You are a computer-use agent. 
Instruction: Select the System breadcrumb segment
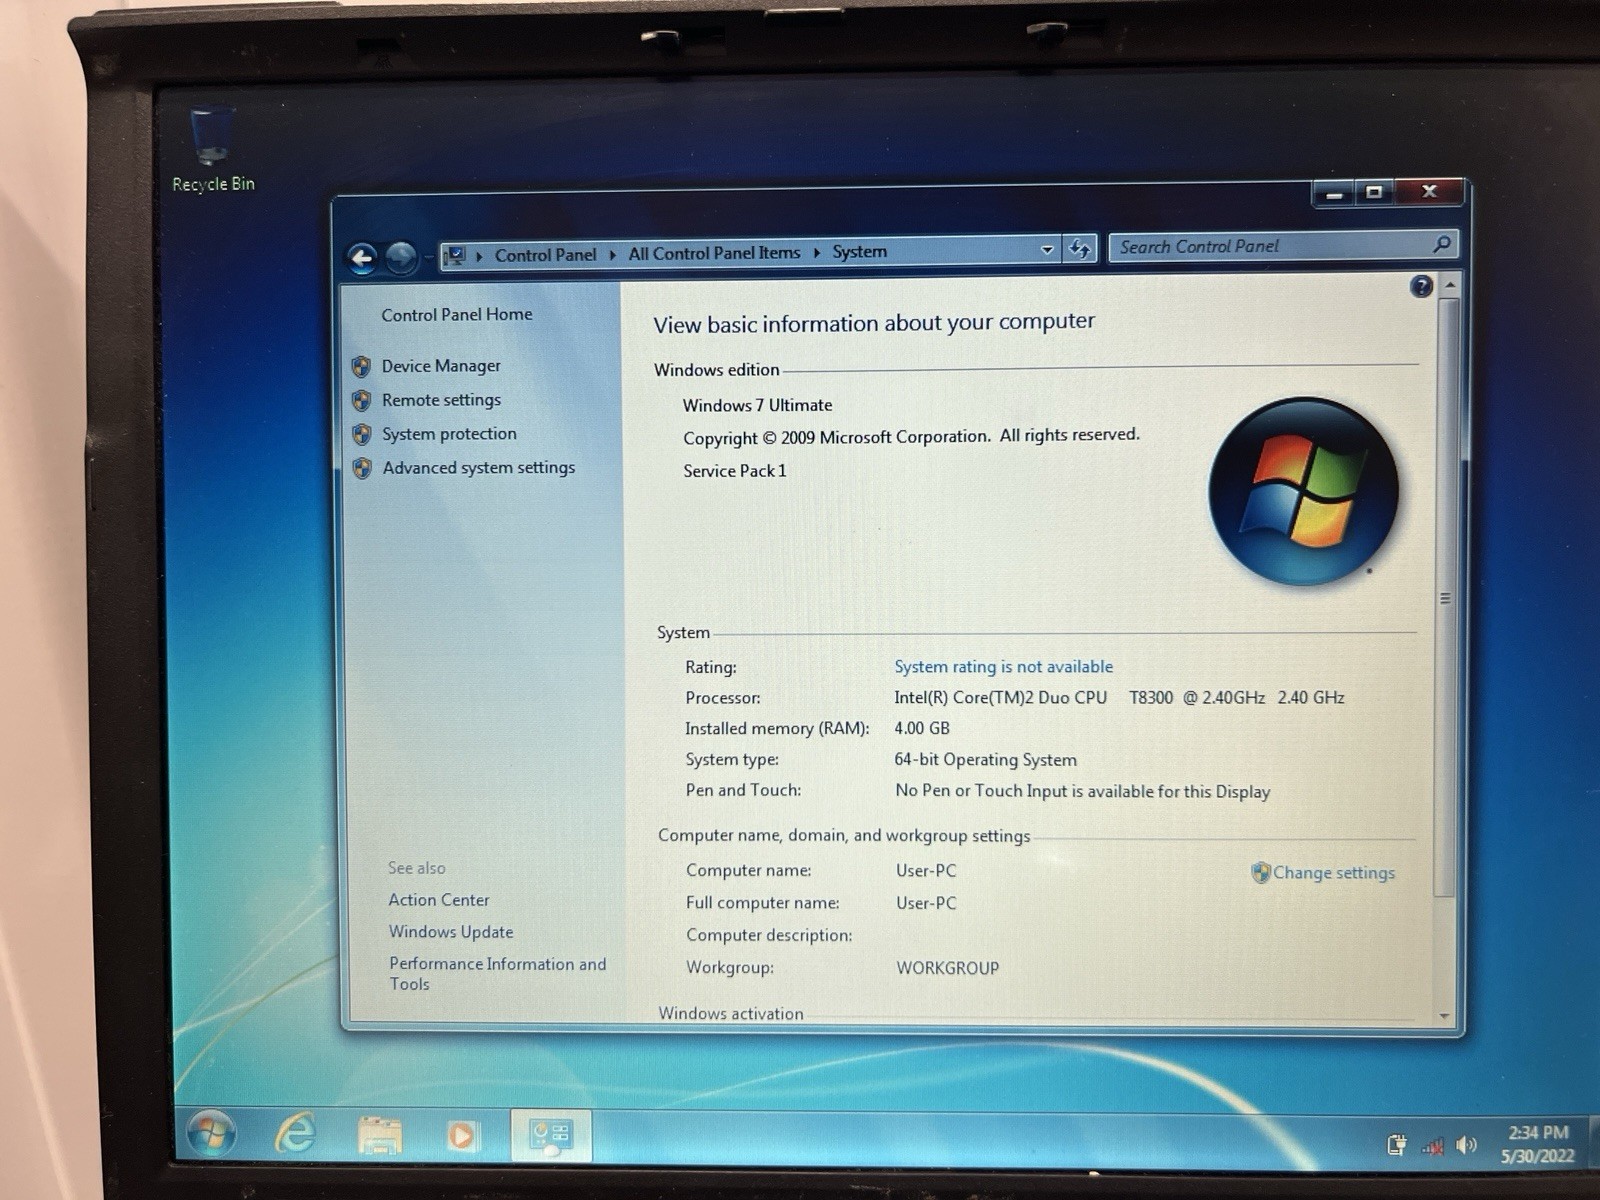tap(859, 251)
